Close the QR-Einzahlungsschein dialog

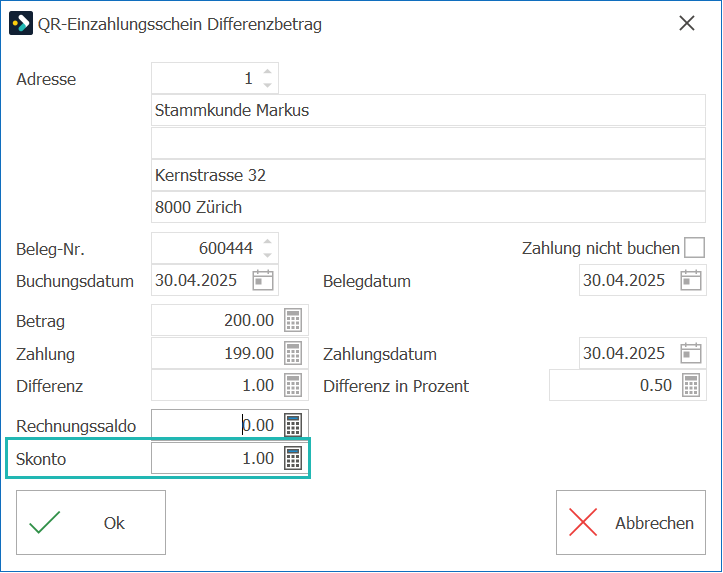pos(687,23)
